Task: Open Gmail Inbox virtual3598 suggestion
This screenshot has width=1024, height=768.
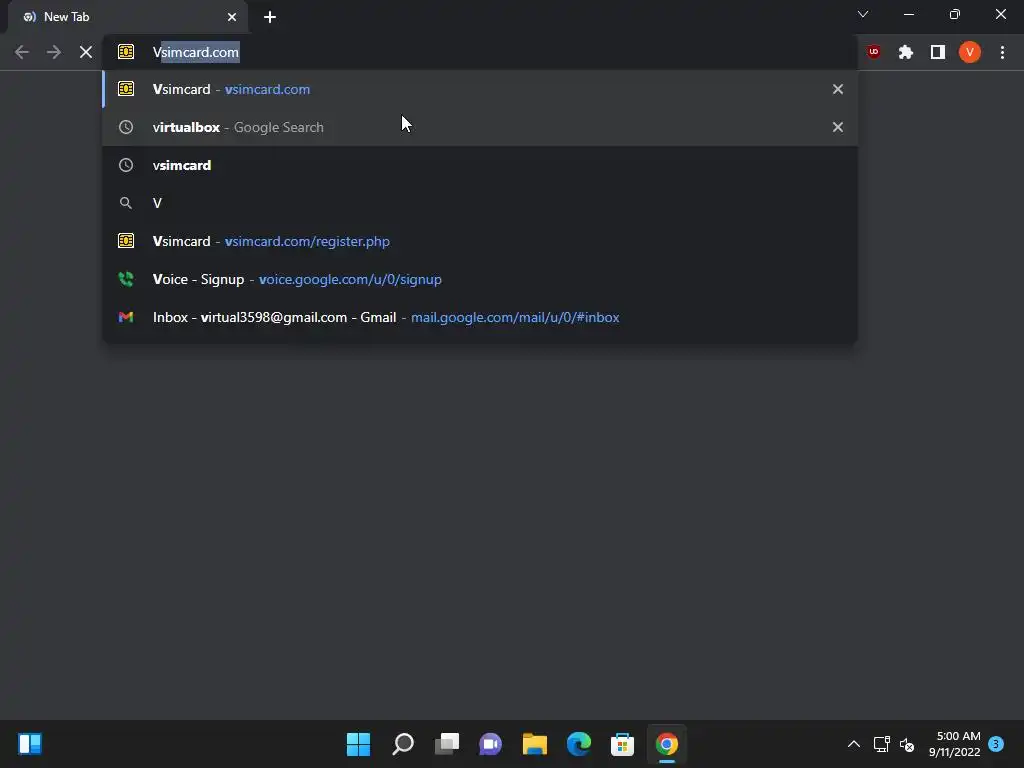Action: 480,317
